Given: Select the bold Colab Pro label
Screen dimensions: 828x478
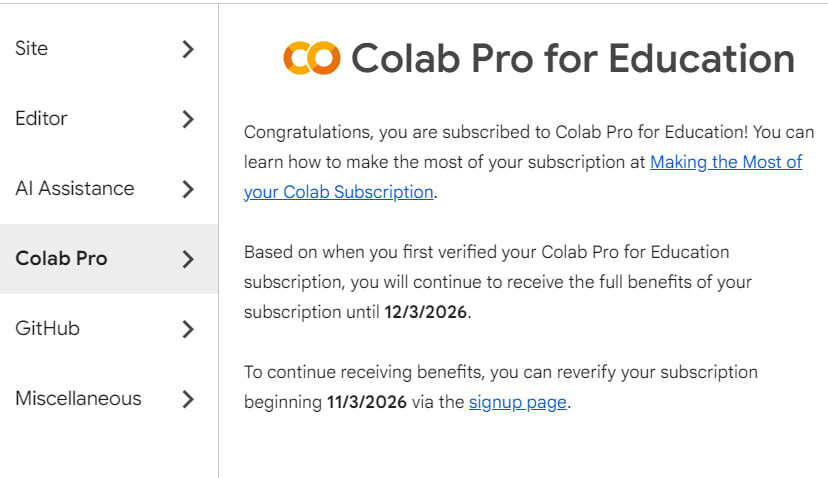Looking at the screenshot, I should [x=61, y=258].
